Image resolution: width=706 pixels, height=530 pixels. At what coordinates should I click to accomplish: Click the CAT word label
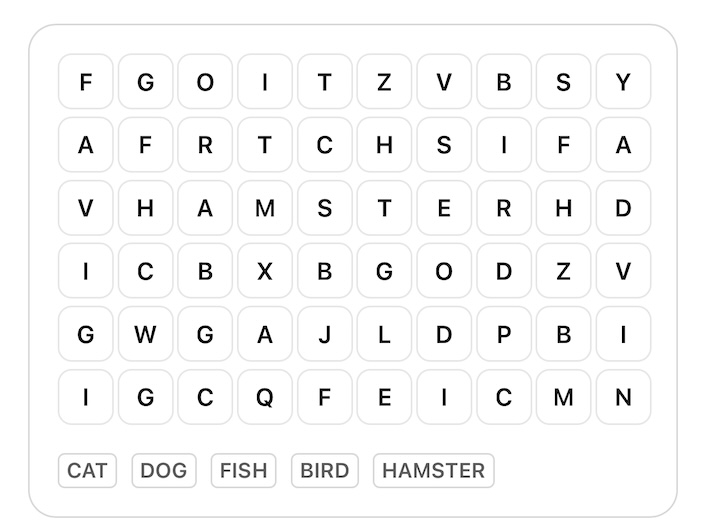(87, 470)
